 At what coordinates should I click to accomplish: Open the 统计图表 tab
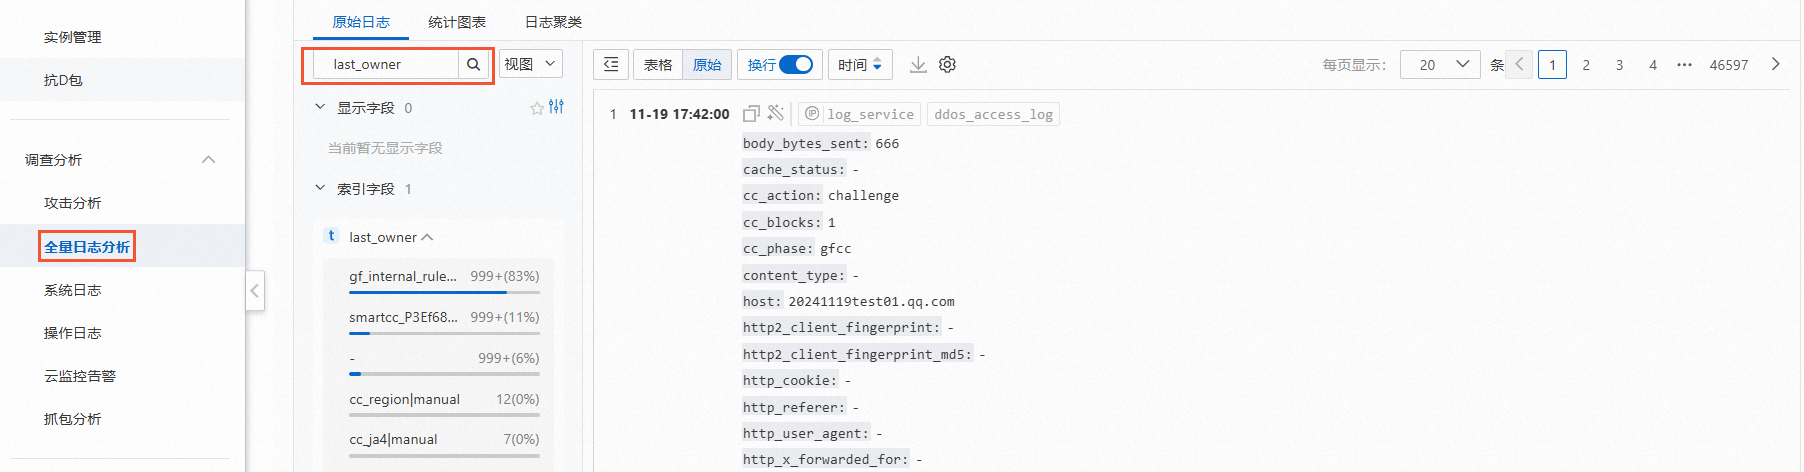[457, 22]
